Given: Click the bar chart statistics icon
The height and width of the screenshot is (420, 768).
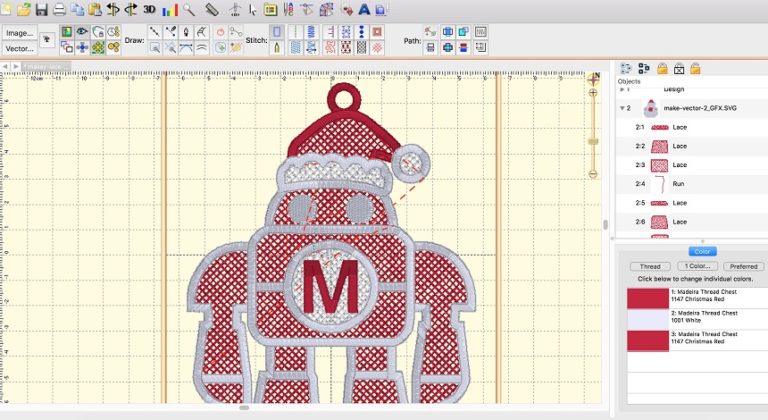Looking at the screenshot, I should (169, 9).
